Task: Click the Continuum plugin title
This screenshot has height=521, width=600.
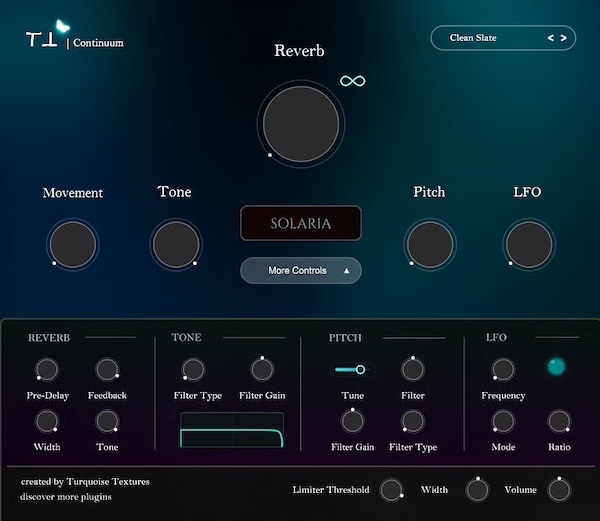Action: click(98, 43)
